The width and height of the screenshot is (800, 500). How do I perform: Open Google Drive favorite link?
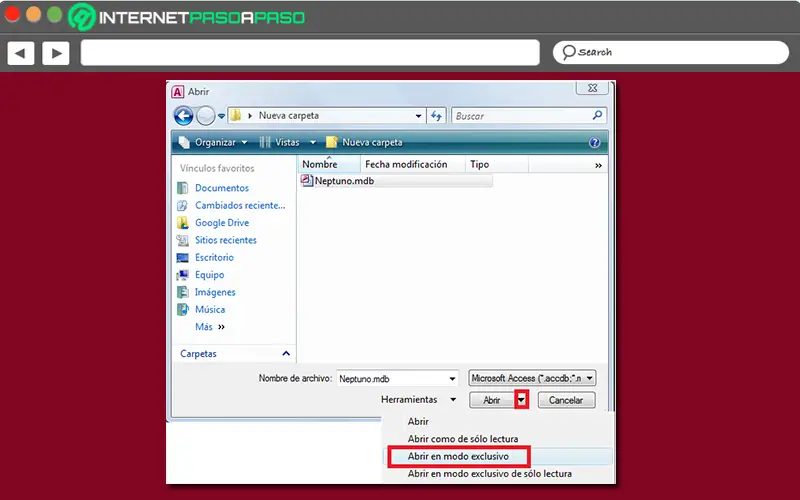222,222
